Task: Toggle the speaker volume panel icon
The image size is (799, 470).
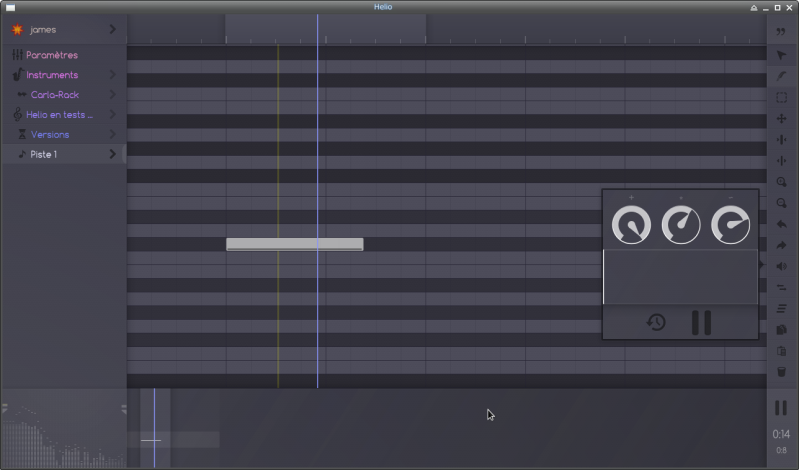Action: pyautogui.click(x=781, y=267)
